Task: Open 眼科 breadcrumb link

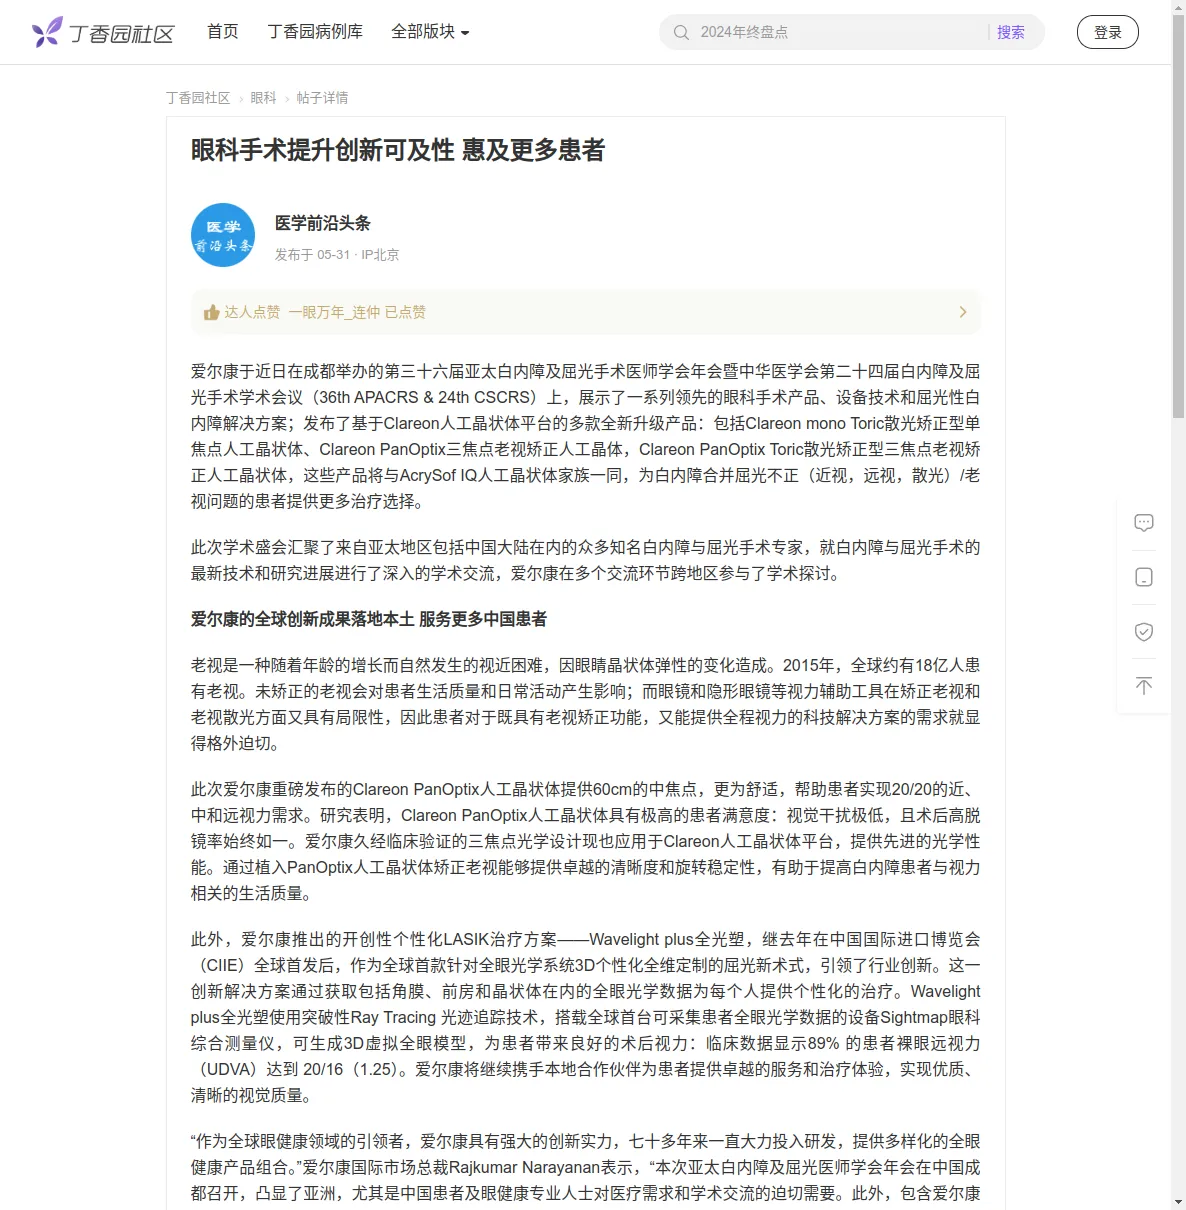Action: (263, 98)
